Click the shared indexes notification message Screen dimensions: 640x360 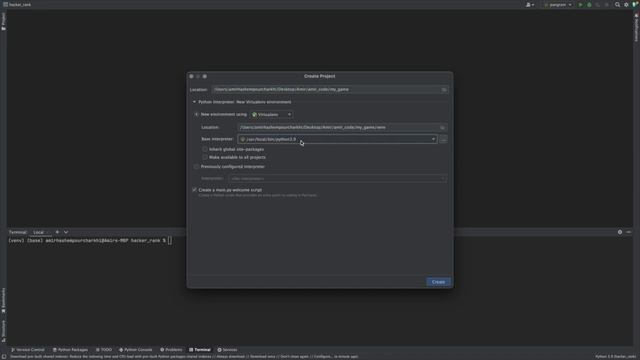coord(184,357)
